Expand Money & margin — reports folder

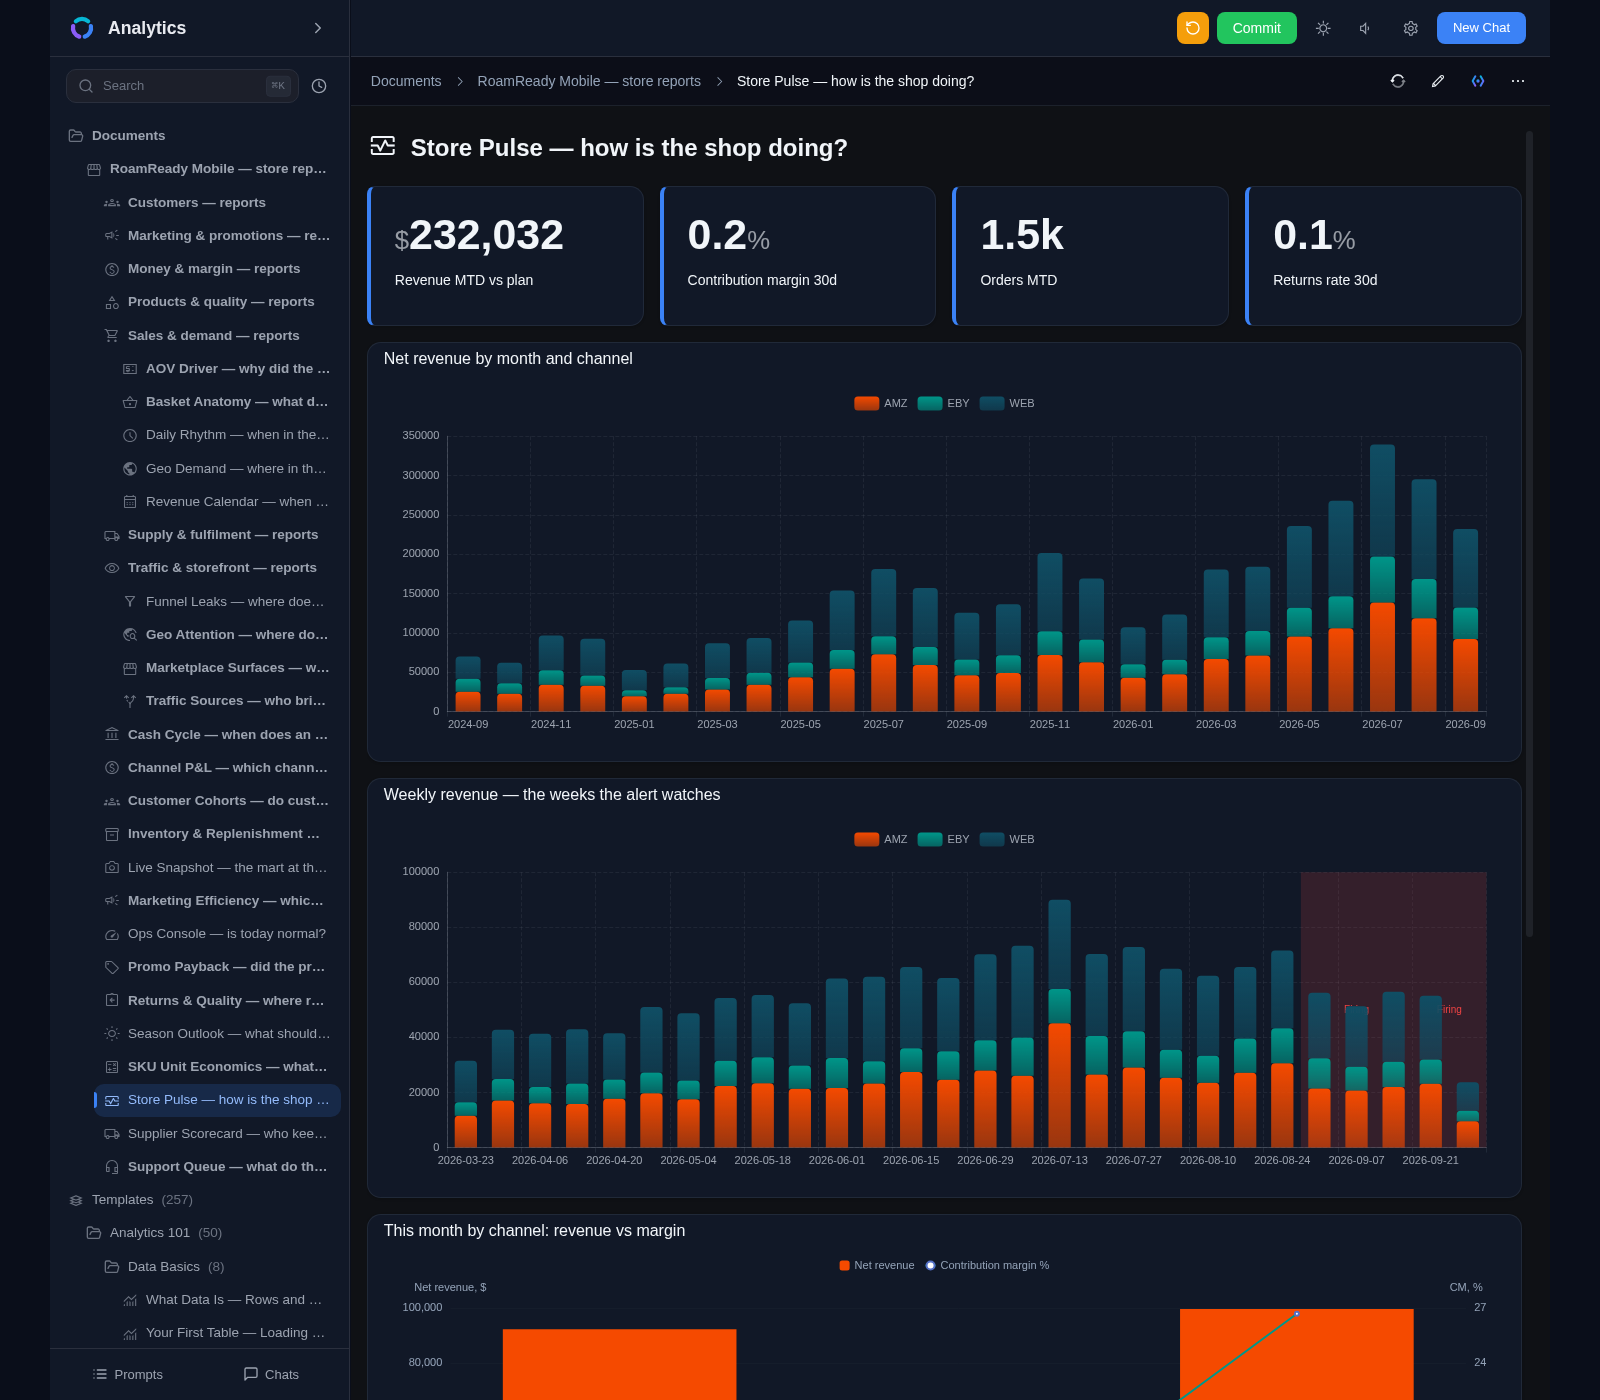point(217,269)
